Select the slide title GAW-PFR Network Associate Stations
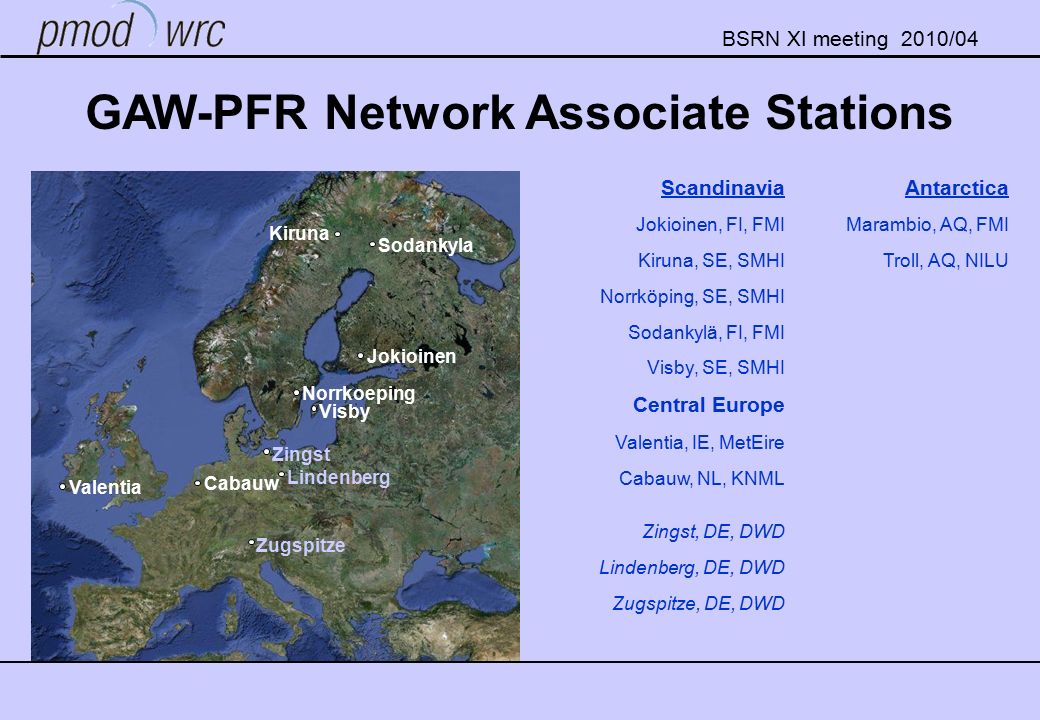Screen dimensions: 1040x720 click(519, 112)
